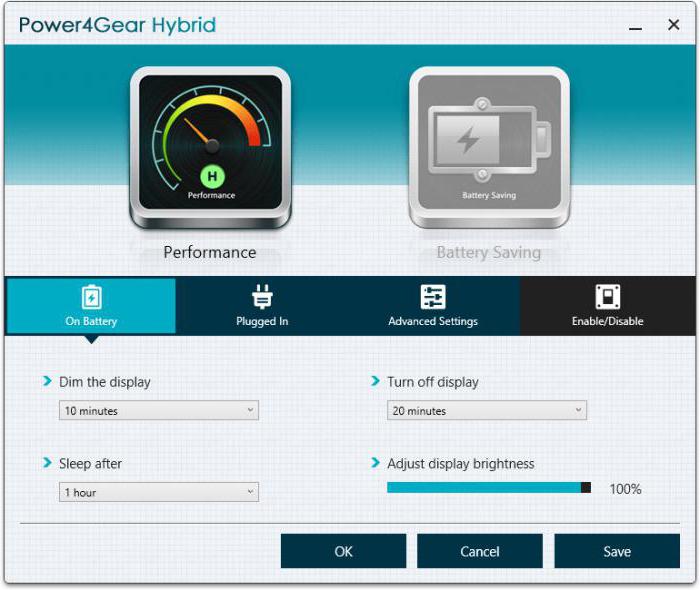700x590 pixels.
Task: Switch to the On Battery tab label
Action: [x=91, y=321]
